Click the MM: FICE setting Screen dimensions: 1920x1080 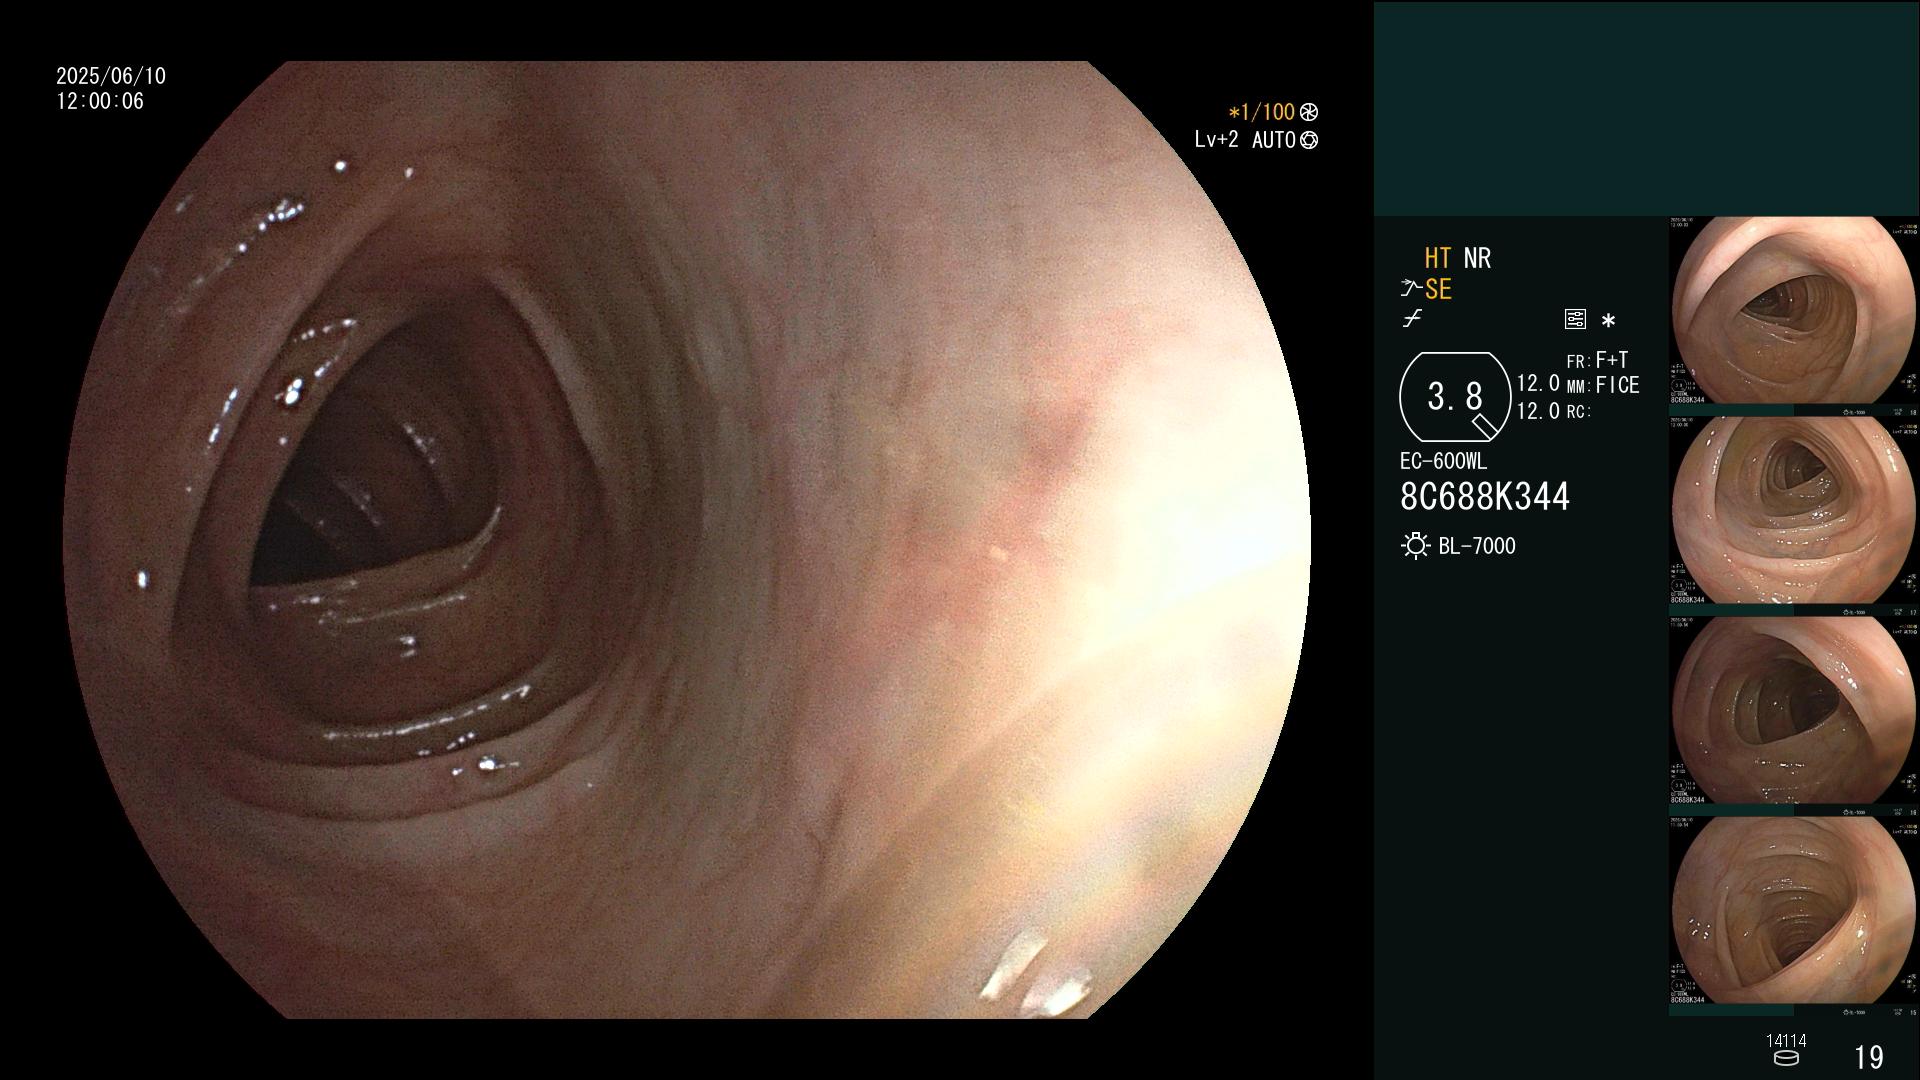click(x=1603, y=385)
